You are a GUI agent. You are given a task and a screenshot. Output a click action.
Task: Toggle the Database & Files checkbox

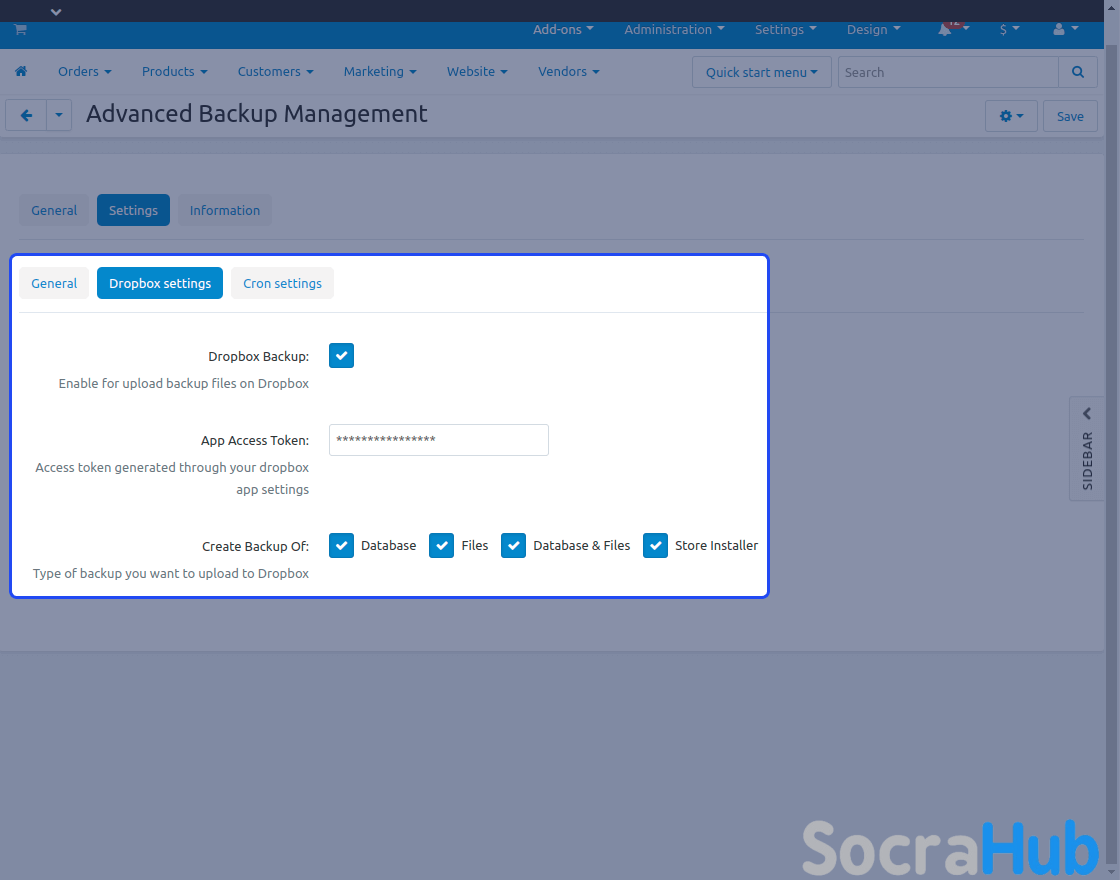click(x=513, y=546)
